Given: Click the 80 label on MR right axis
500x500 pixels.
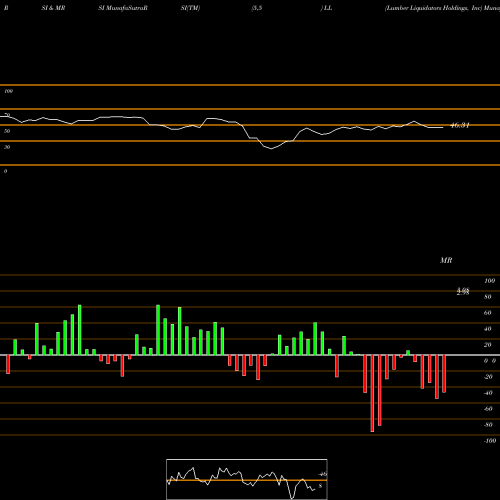Looking at the screenshot, I should pos(488,297).
